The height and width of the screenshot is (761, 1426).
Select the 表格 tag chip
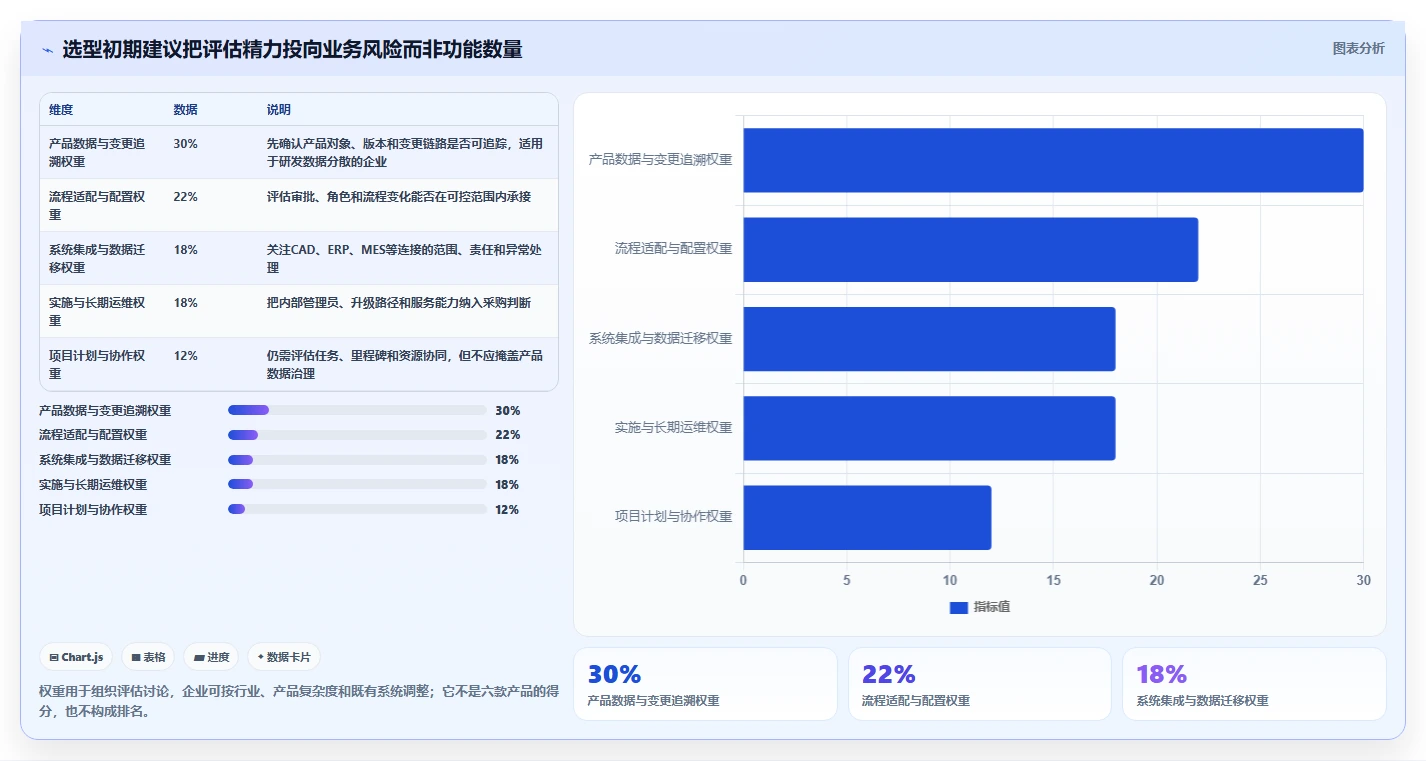coord(148,657)
